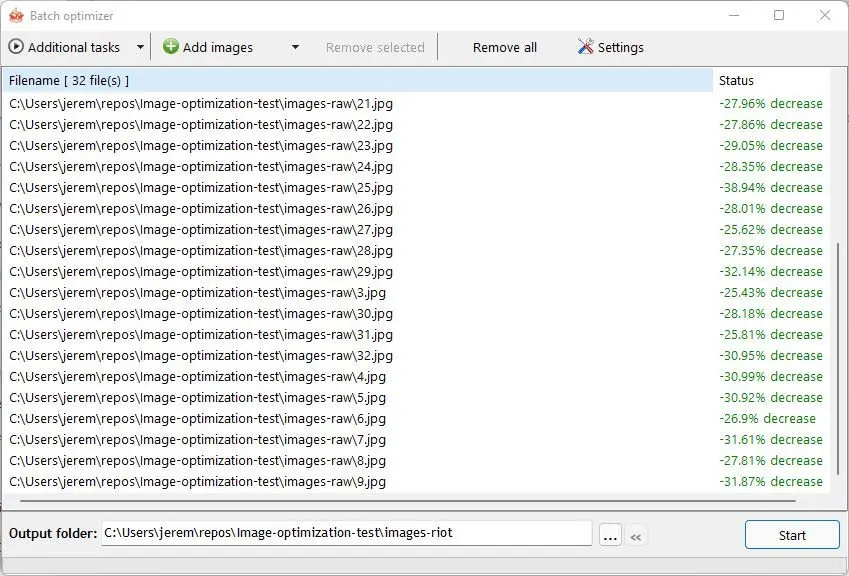Click the << button beside output folder
The width and height of the screenshot is (849, 576).
click(636, 536)
